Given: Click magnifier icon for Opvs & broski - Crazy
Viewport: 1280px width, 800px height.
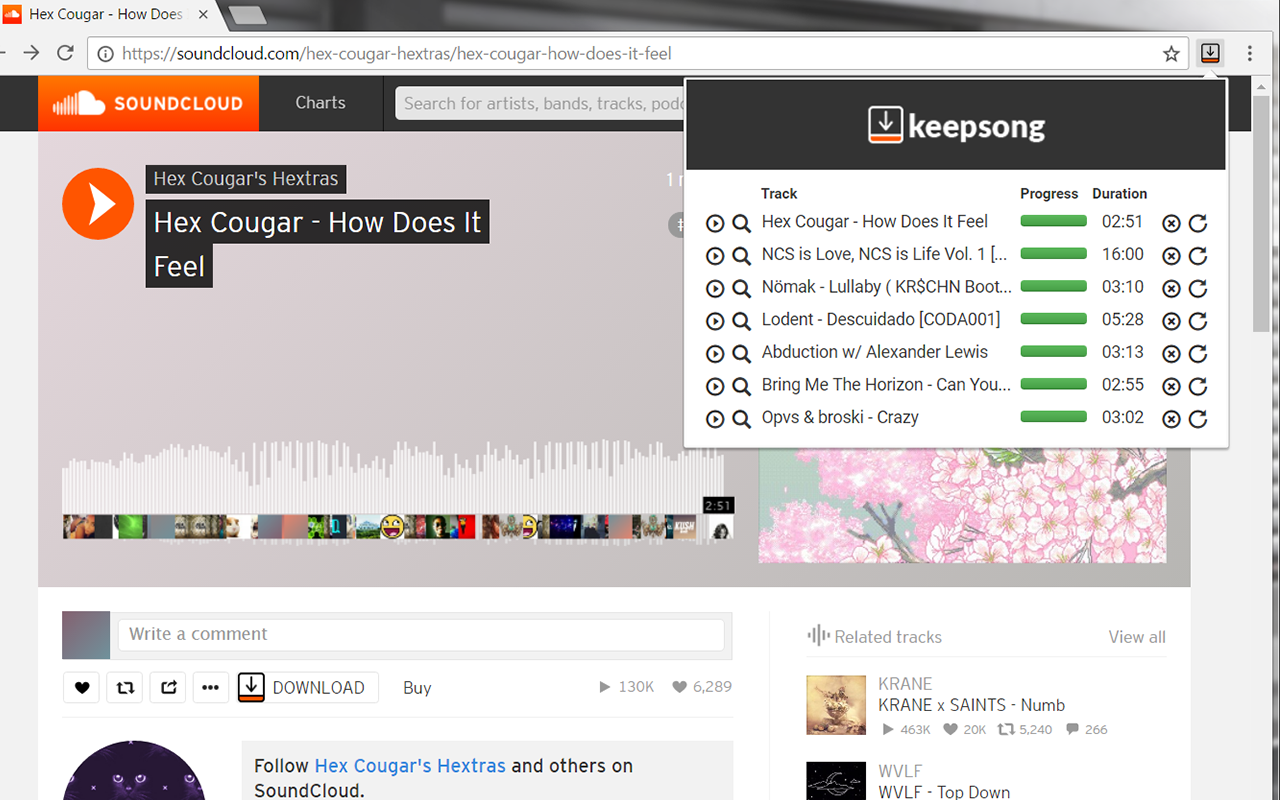Looking at the screenshot, I should [741, 419].
